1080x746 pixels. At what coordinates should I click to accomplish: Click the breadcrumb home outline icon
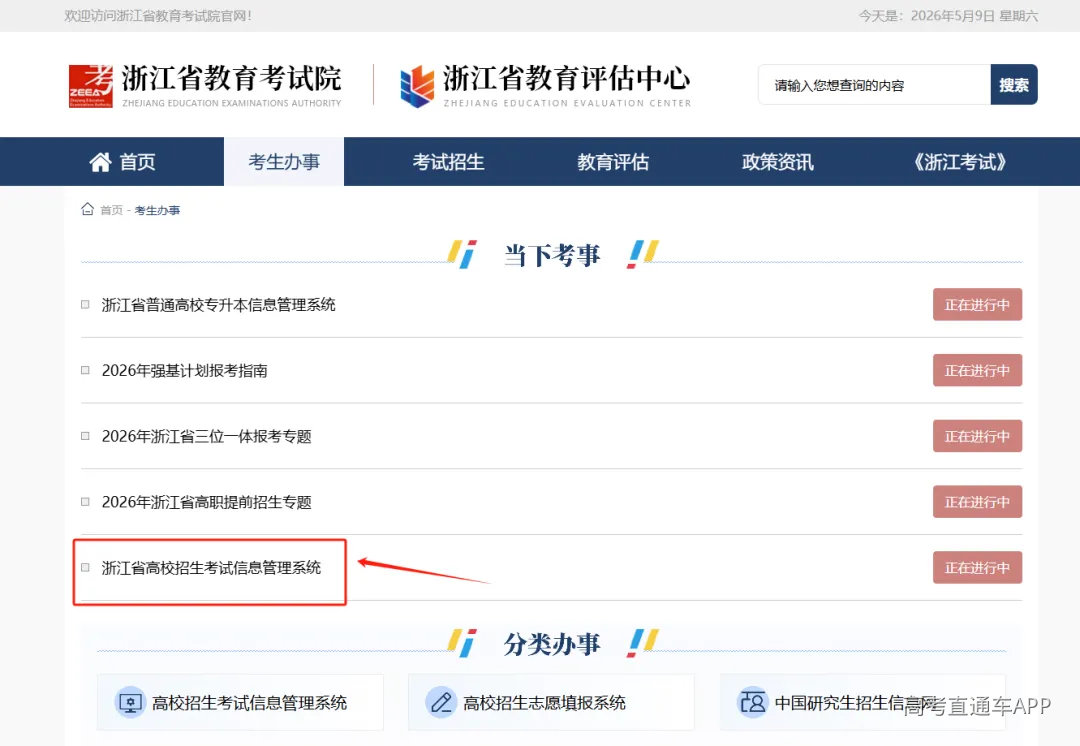point(87,209)
